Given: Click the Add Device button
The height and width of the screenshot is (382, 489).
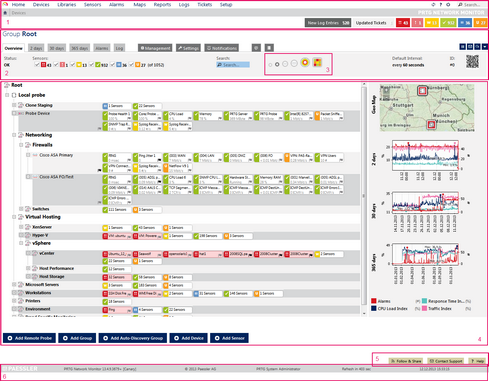Looking at the screenshot, I should pos(188,338).
